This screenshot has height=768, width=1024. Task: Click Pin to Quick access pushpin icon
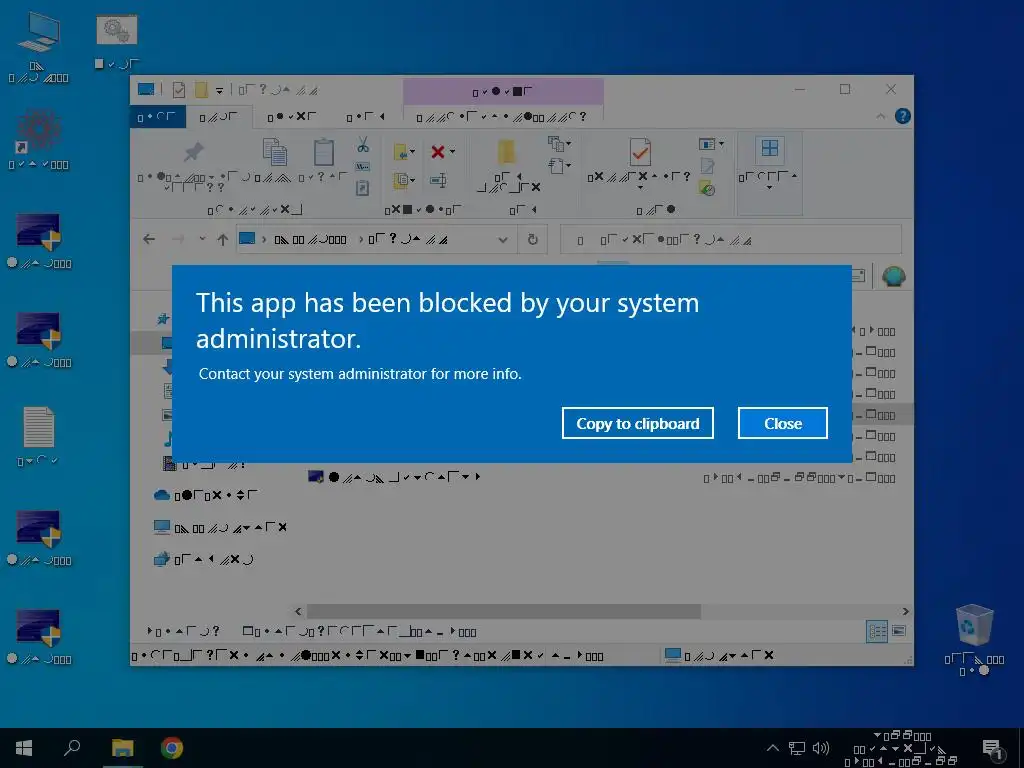[192, 152]
